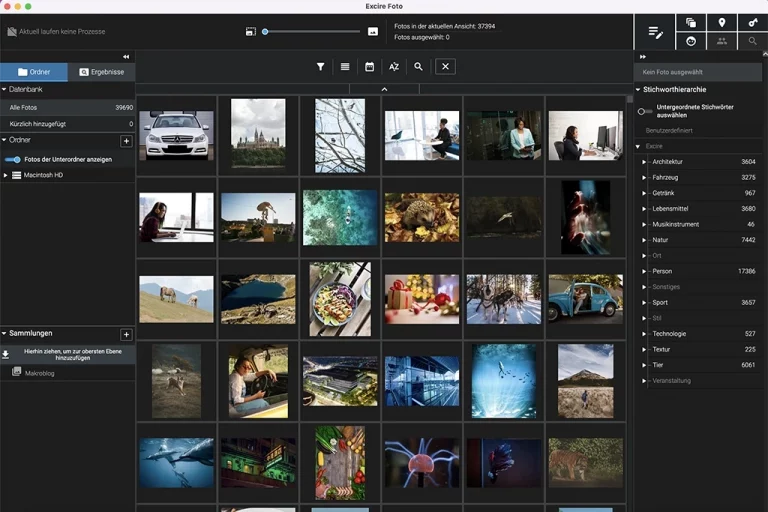Sort photos with the AZ icon

click(394, 66)
